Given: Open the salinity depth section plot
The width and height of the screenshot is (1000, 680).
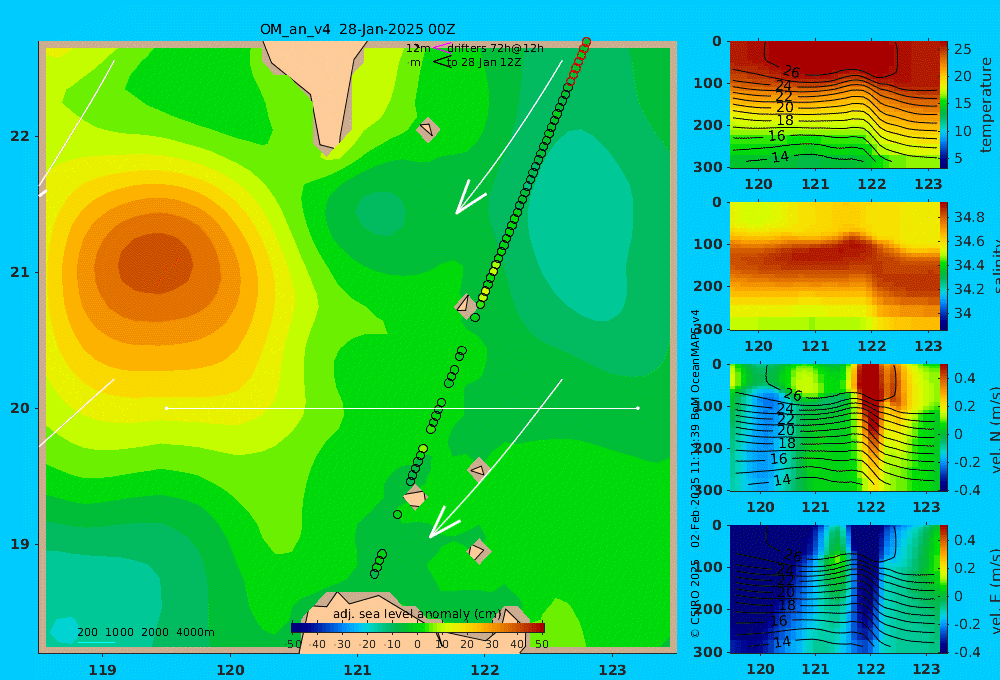Looking at the screenshot, I should coord(834,266).
